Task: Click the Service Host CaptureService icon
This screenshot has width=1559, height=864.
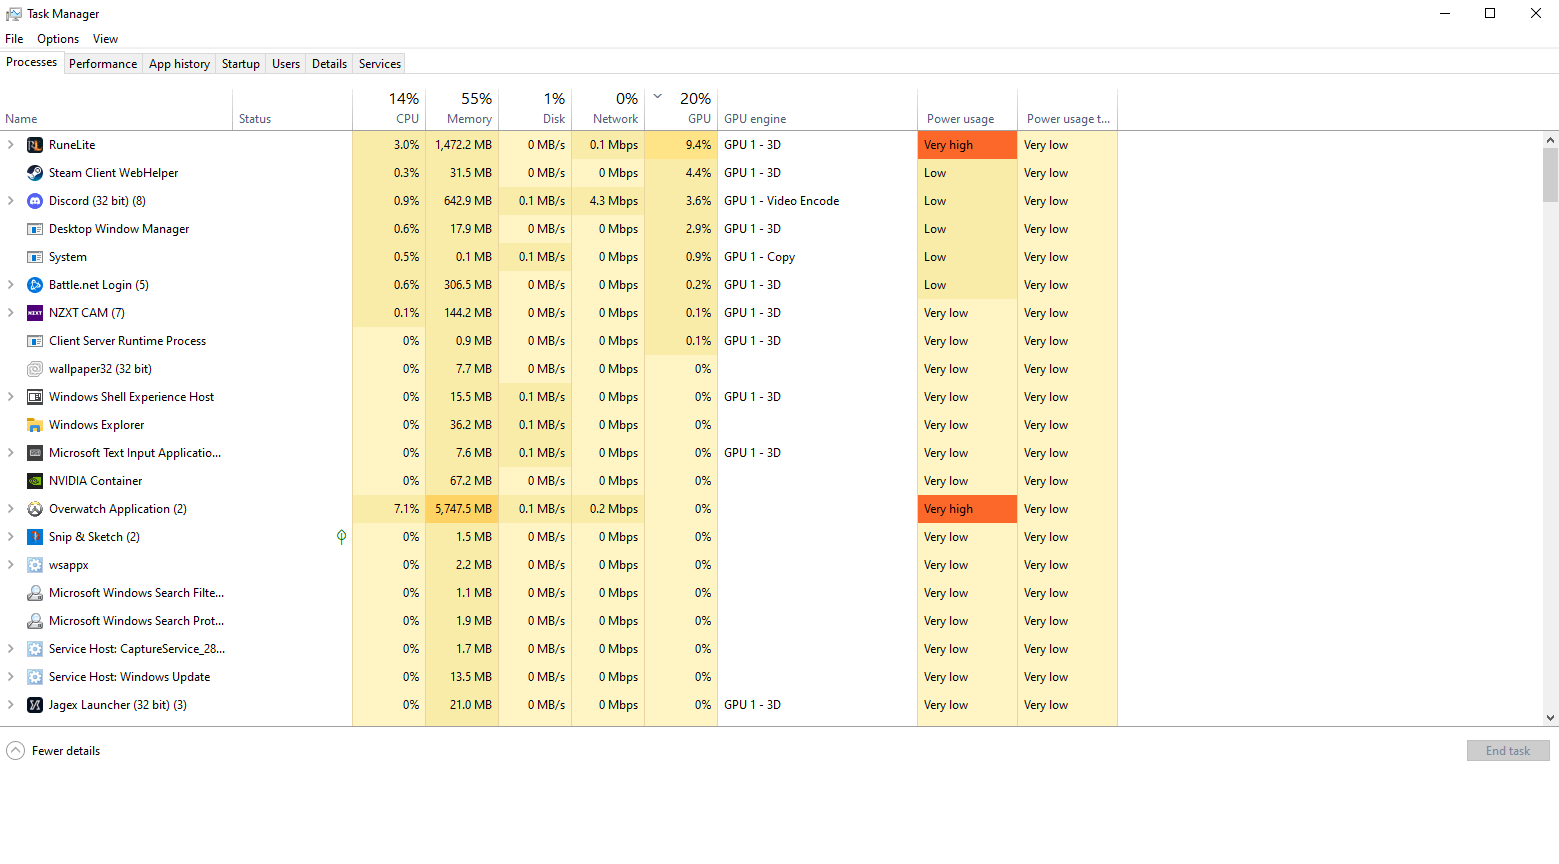Action: point(35,649)
